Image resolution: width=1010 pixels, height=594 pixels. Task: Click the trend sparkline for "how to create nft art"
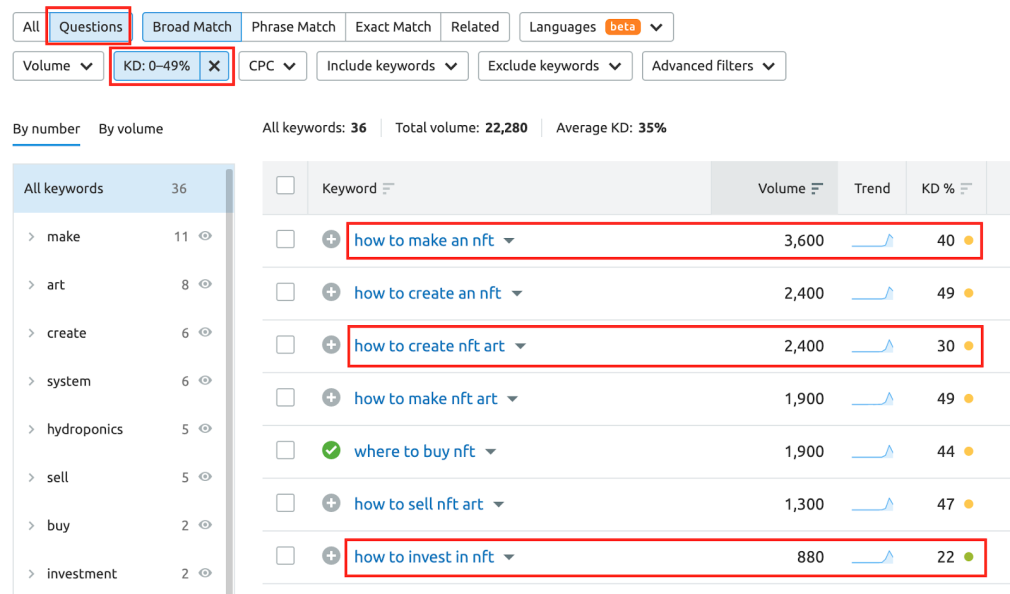click(x=872, y=345)
